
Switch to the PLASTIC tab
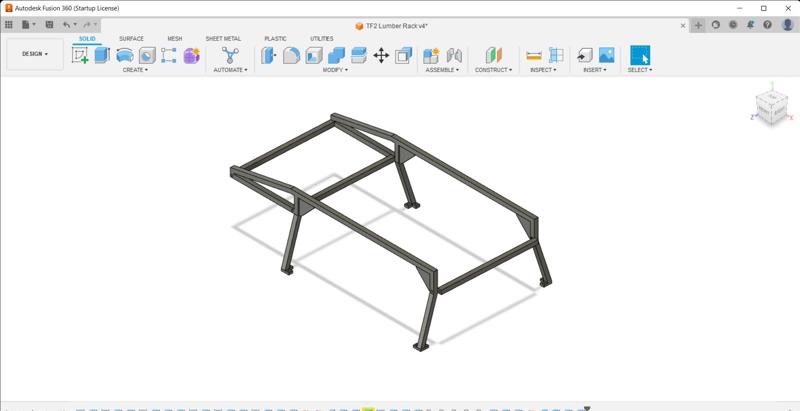[x=276, y=39]
